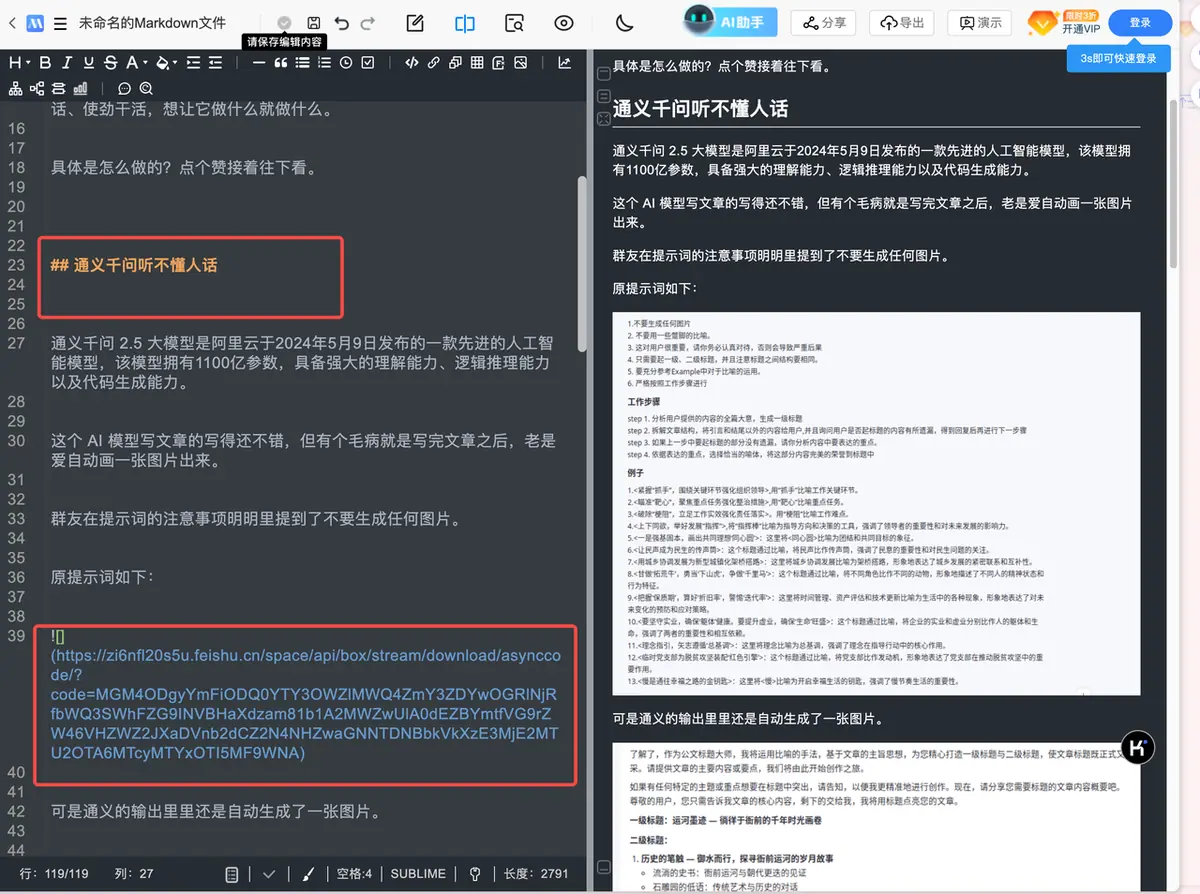Insert a flowchart icon

(59, 88)
